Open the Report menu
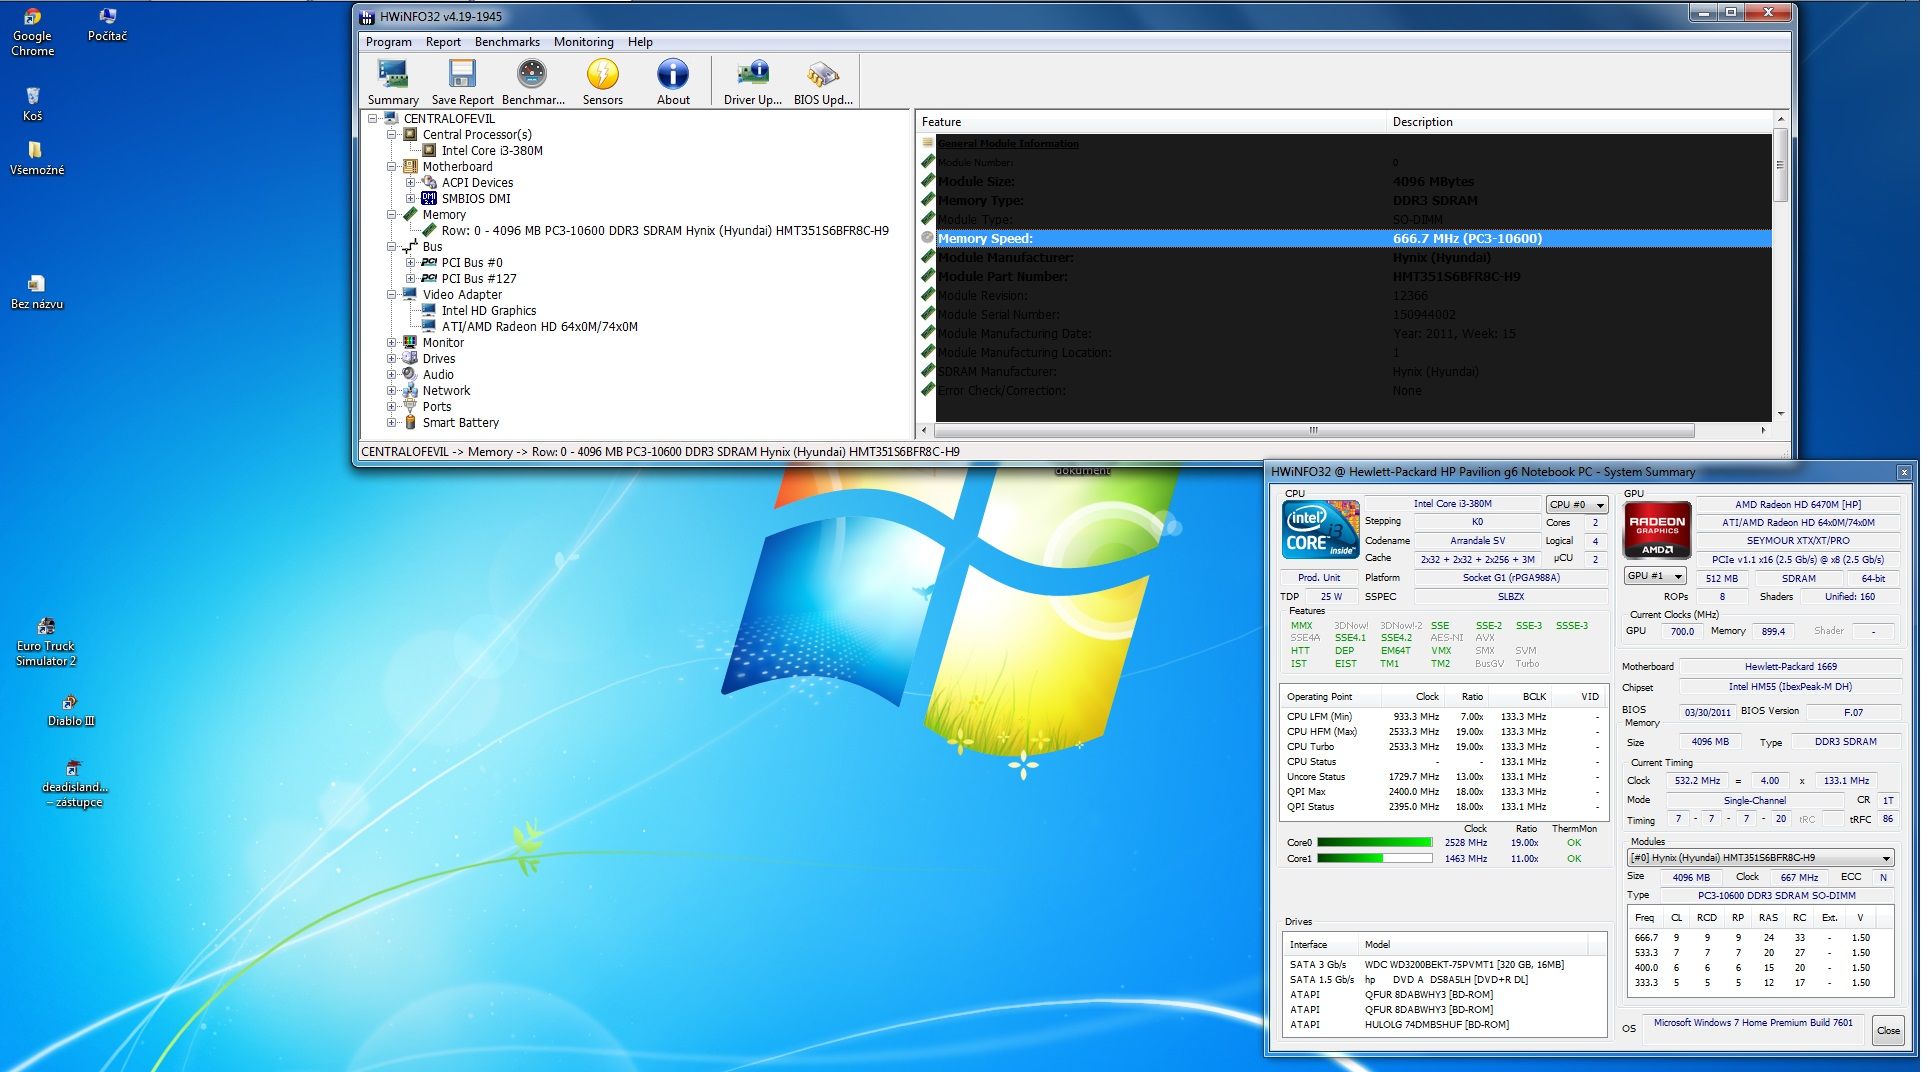This screenshot has height=1072, width=1927. coord(442,42)
